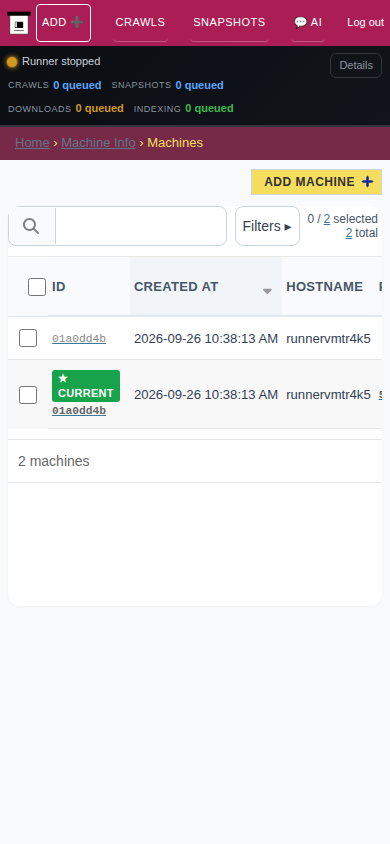Click CURRENT row created date cell
The height and width of the screenshot is (844, 390).
click(x=206, y=395)
